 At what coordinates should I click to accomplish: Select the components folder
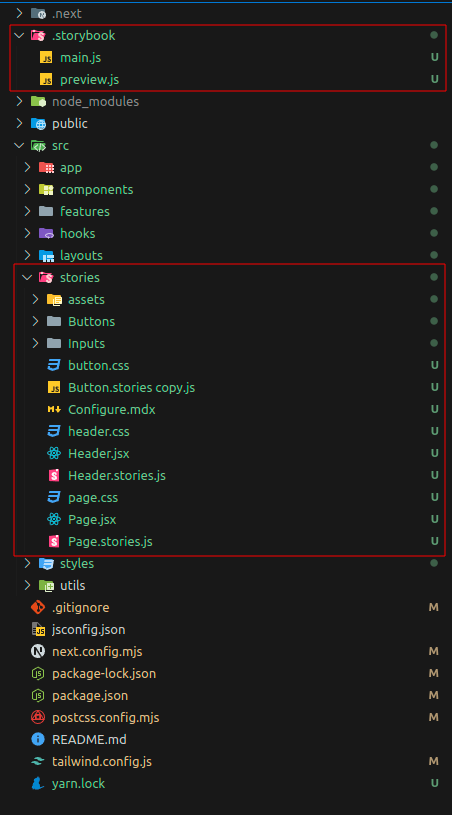pyautogui.click(x=97, y=190)
